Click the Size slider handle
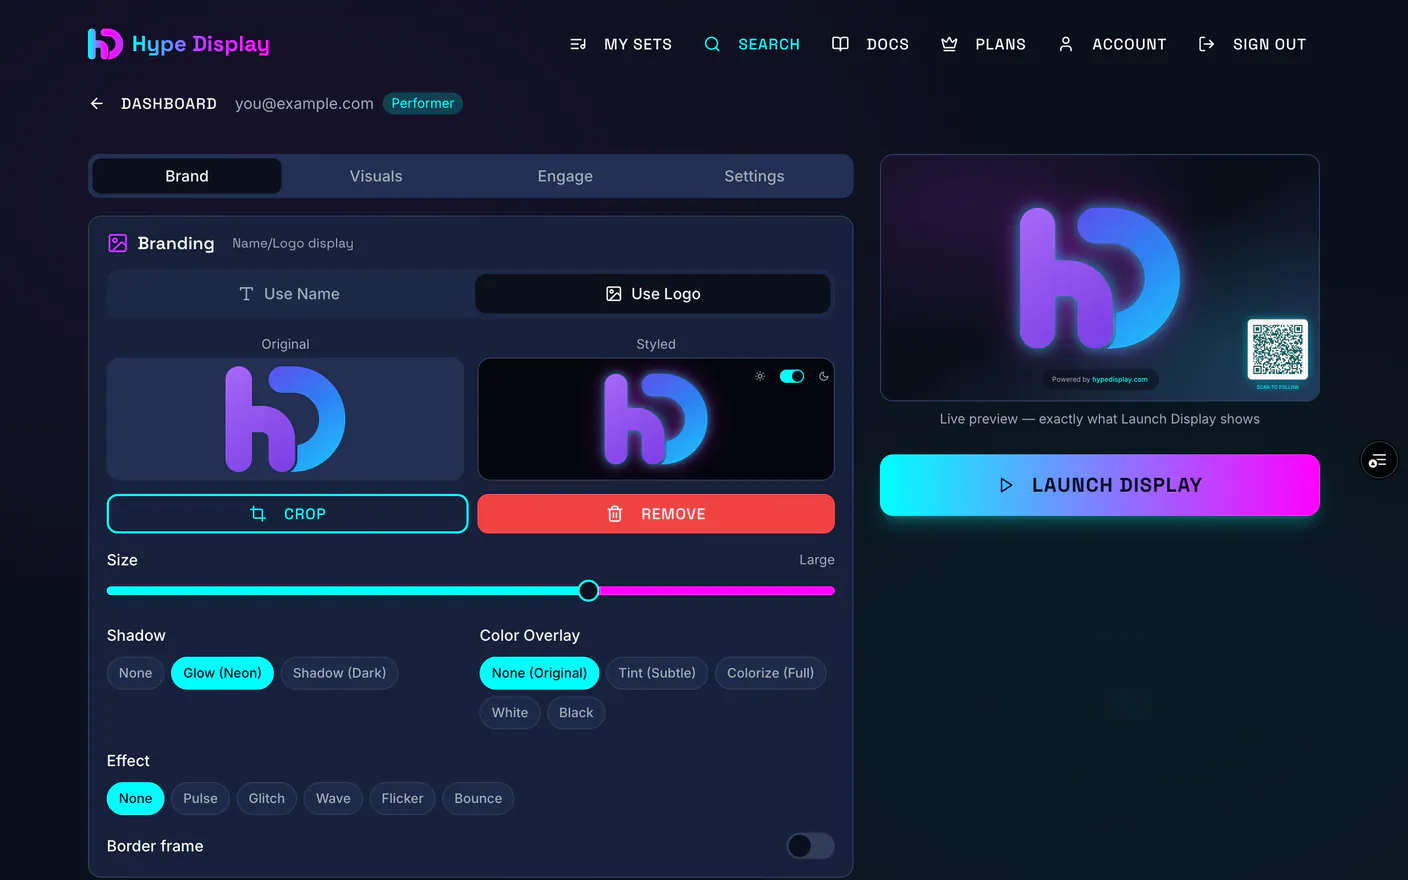The height and width of the screenshot is (880, 1408). click(589, 591)
